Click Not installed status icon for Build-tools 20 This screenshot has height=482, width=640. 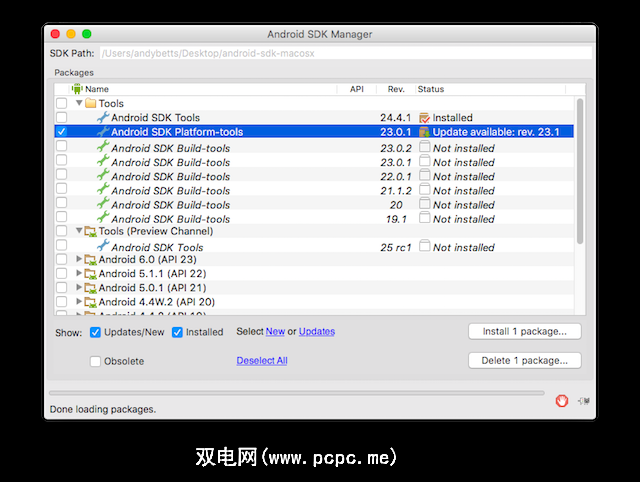pyautogui.click(x=424, y=203)
